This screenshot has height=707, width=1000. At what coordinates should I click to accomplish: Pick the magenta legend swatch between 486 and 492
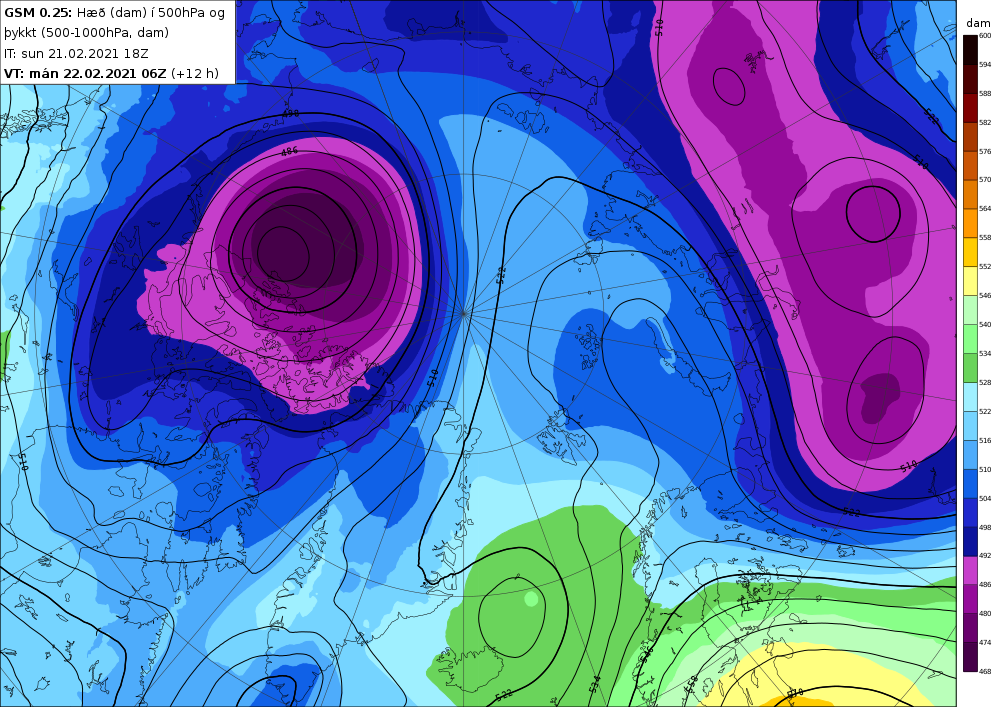pyautogui.click(x=969, y=570)
